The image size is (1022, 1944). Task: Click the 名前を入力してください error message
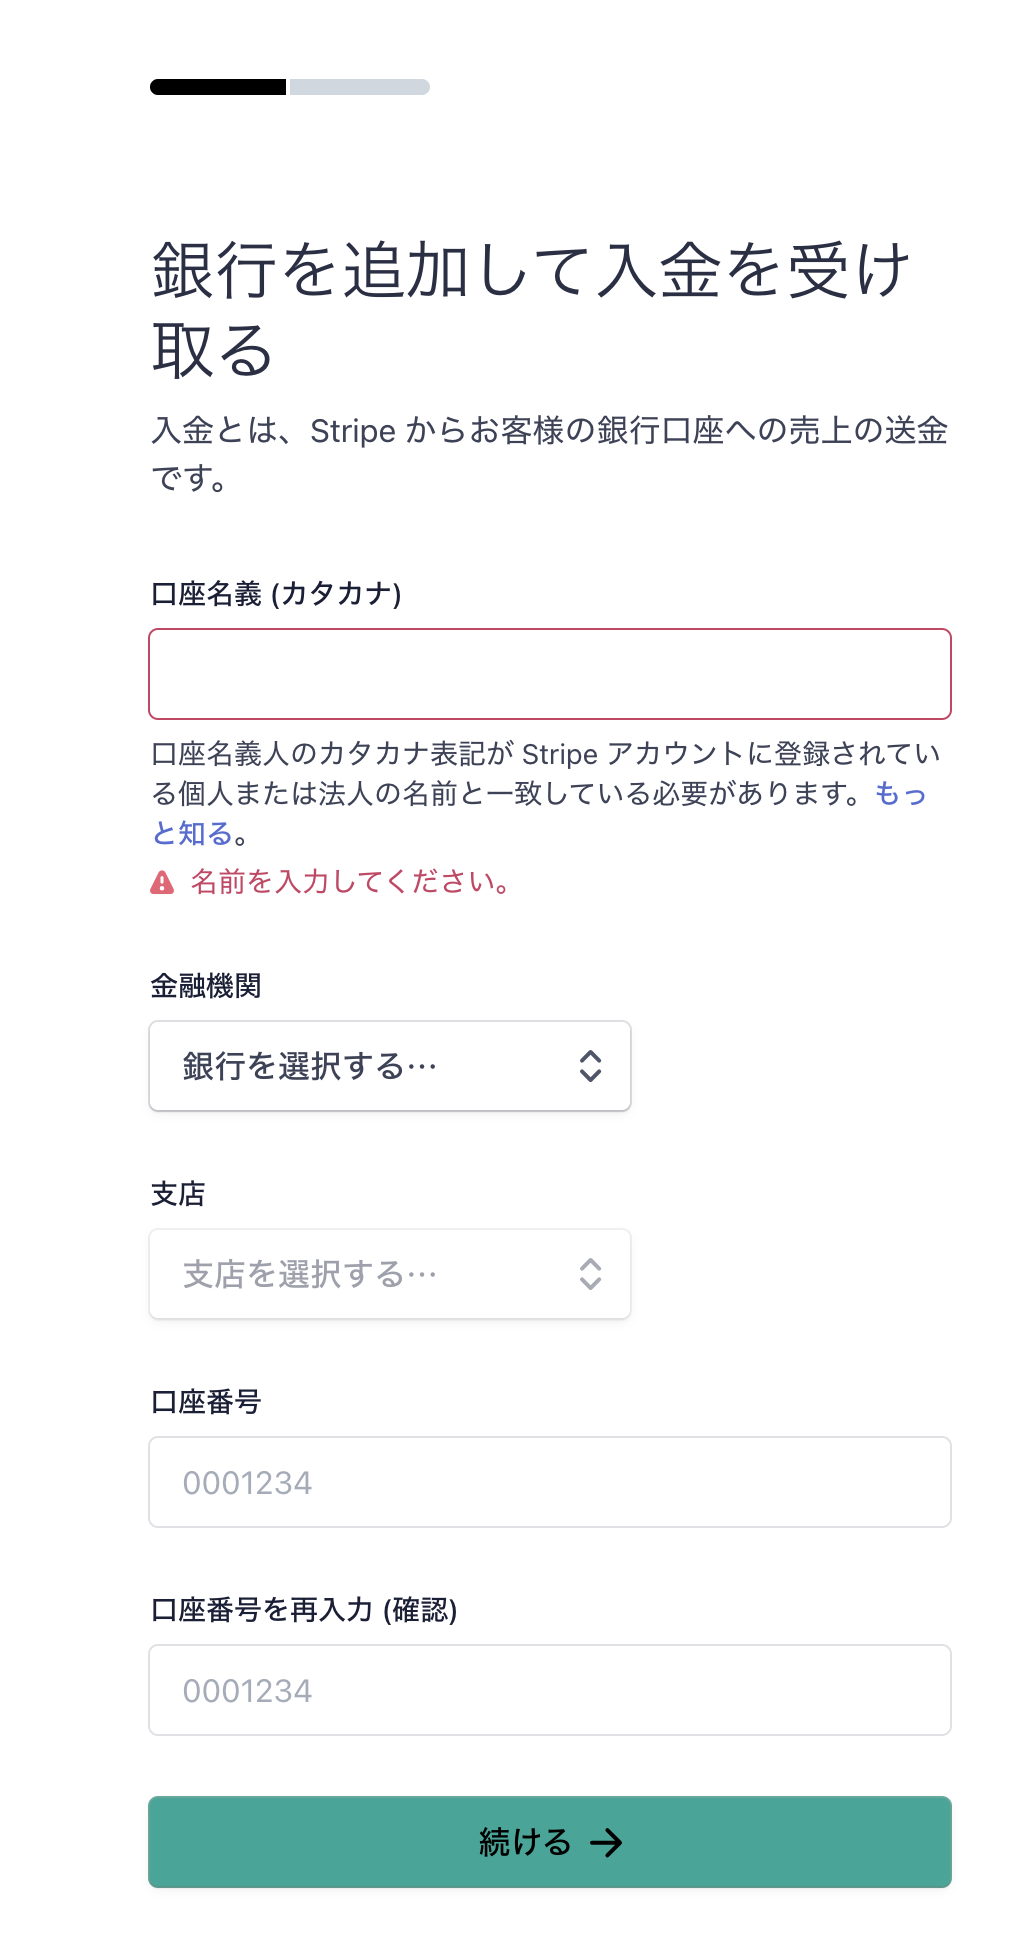(x=352, y=882)
